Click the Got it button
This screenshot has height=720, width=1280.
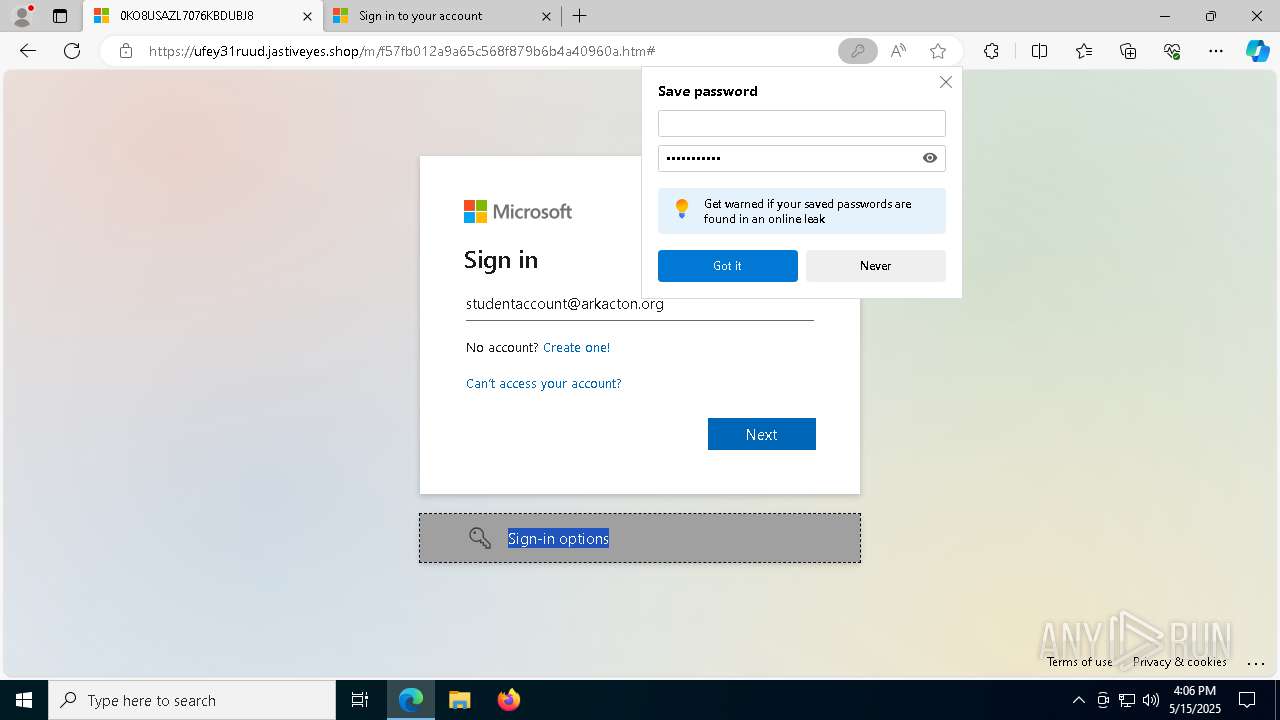(728, 266)
